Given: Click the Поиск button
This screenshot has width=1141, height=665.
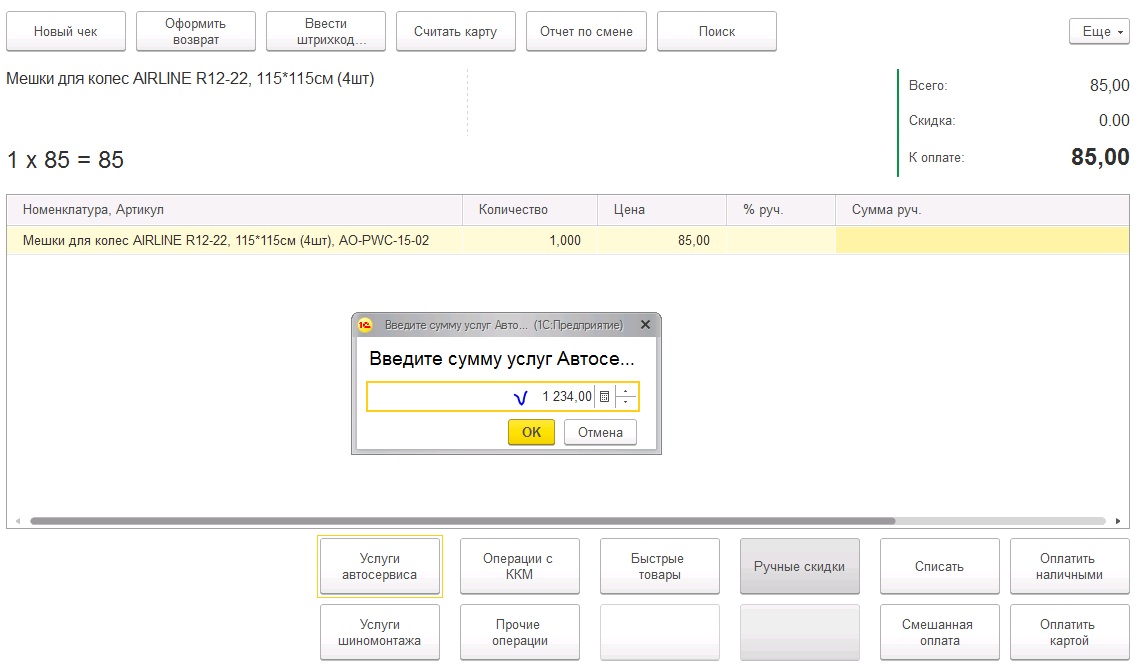Looking at the screenshot, I should [x=716, y=32].
